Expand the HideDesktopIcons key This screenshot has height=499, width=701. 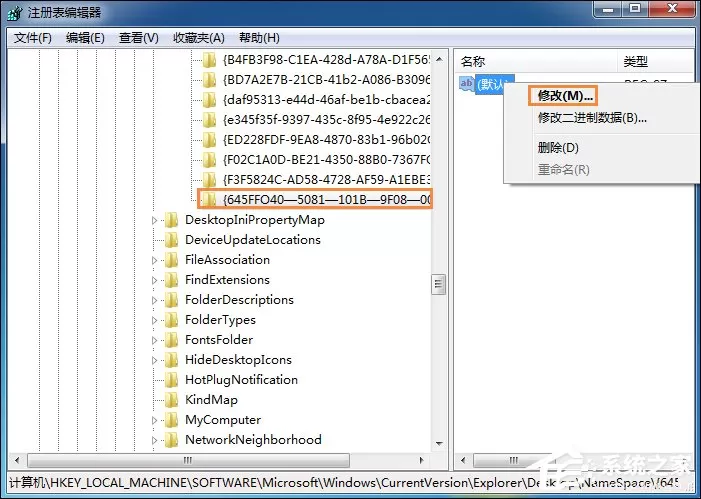(x=154, y=360)
